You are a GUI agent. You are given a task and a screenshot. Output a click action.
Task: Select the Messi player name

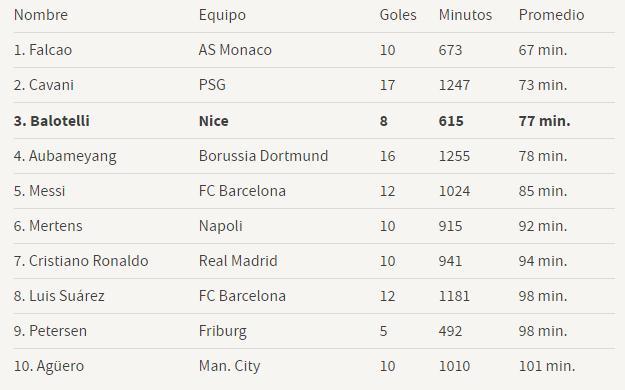pyautogui.click(x=39, y=191)
